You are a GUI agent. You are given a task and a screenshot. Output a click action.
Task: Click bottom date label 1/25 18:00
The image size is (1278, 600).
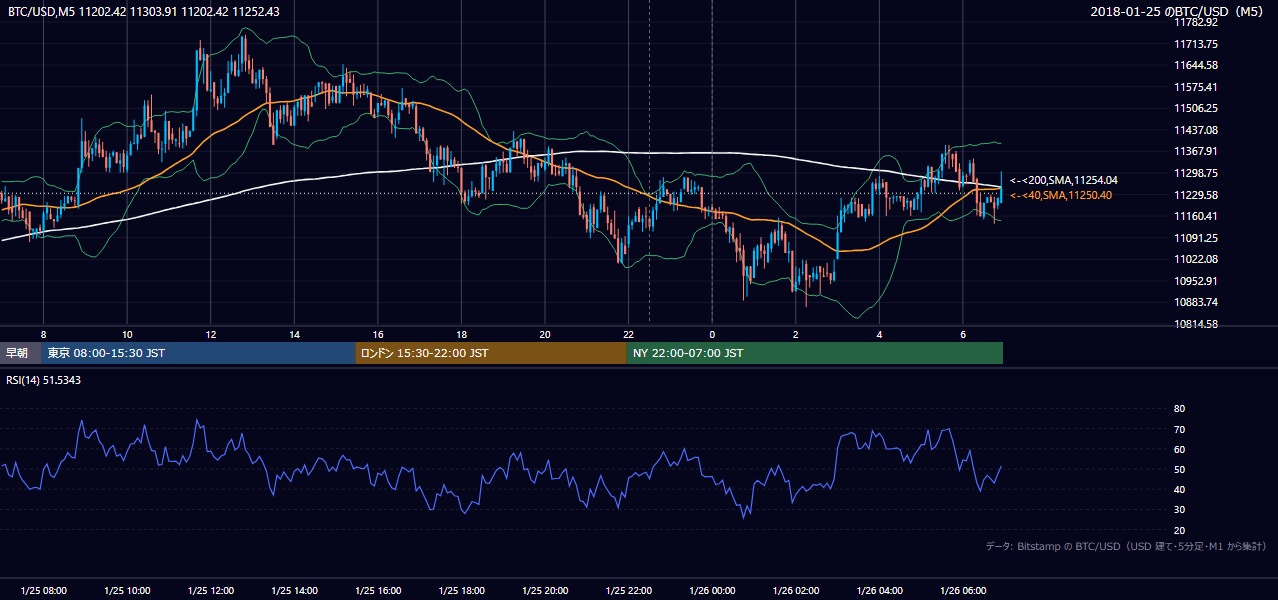tap(461, 591)
